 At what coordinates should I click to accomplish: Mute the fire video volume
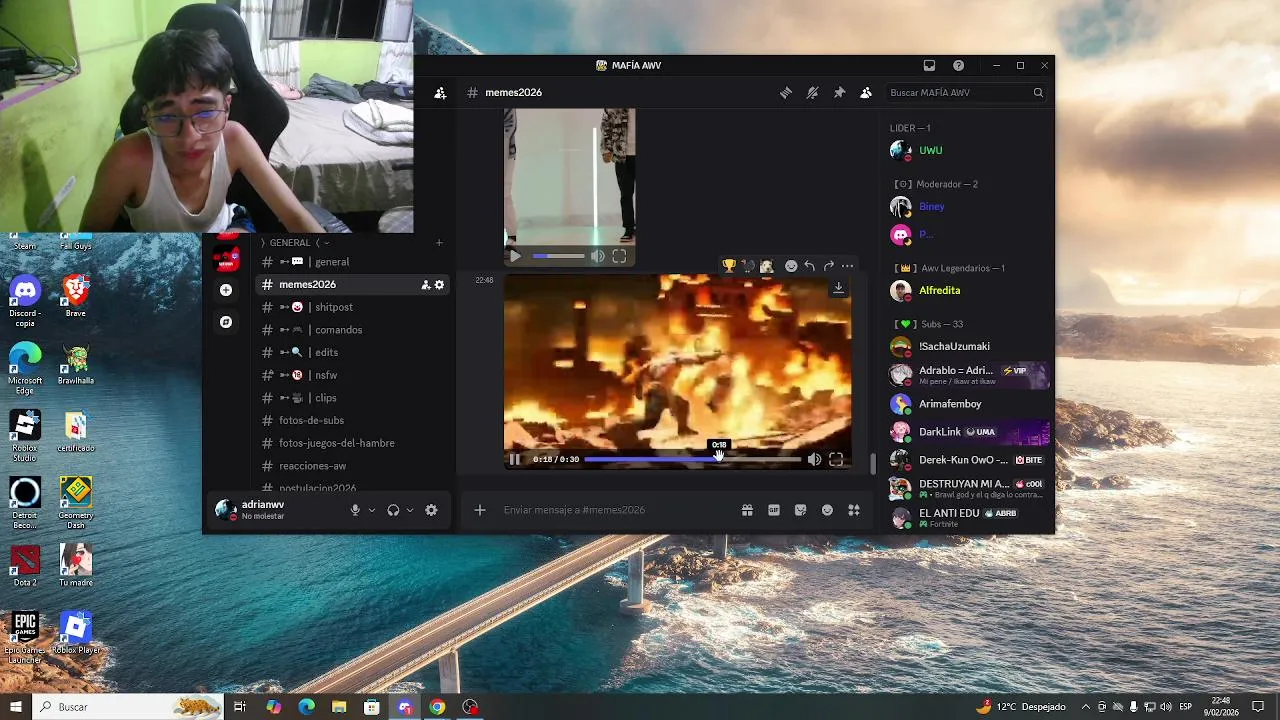coord(814,459)
